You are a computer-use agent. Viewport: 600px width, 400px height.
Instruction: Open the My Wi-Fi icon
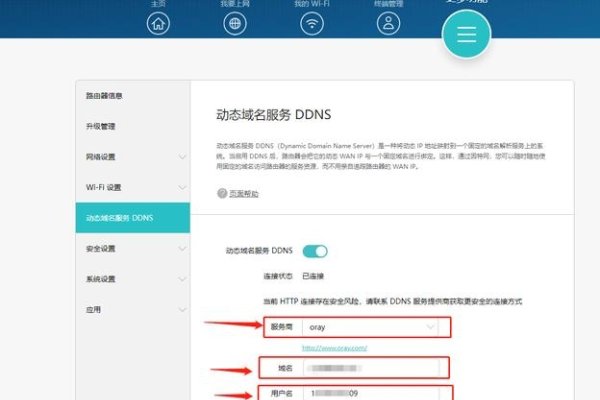(x=312, y=24)
